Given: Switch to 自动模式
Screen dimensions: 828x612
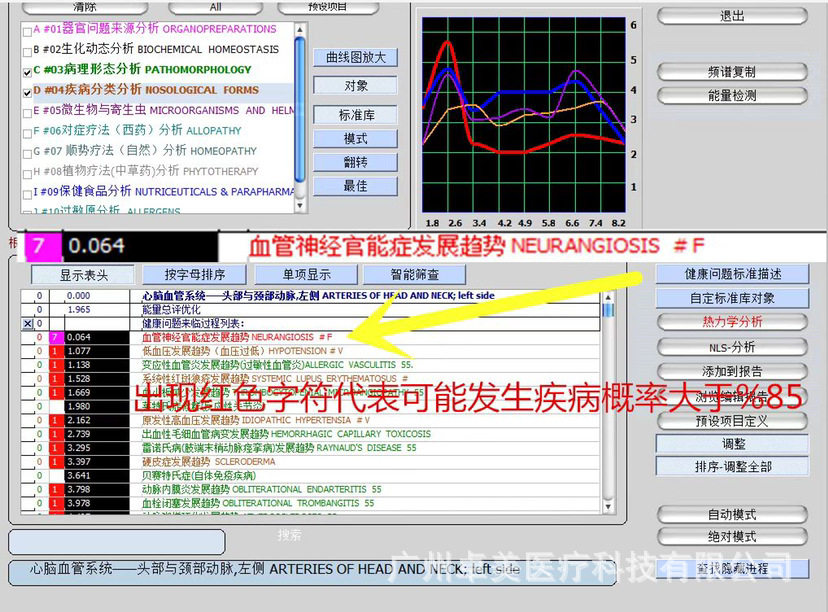Looking at the screenshot, I should [732, 514].
